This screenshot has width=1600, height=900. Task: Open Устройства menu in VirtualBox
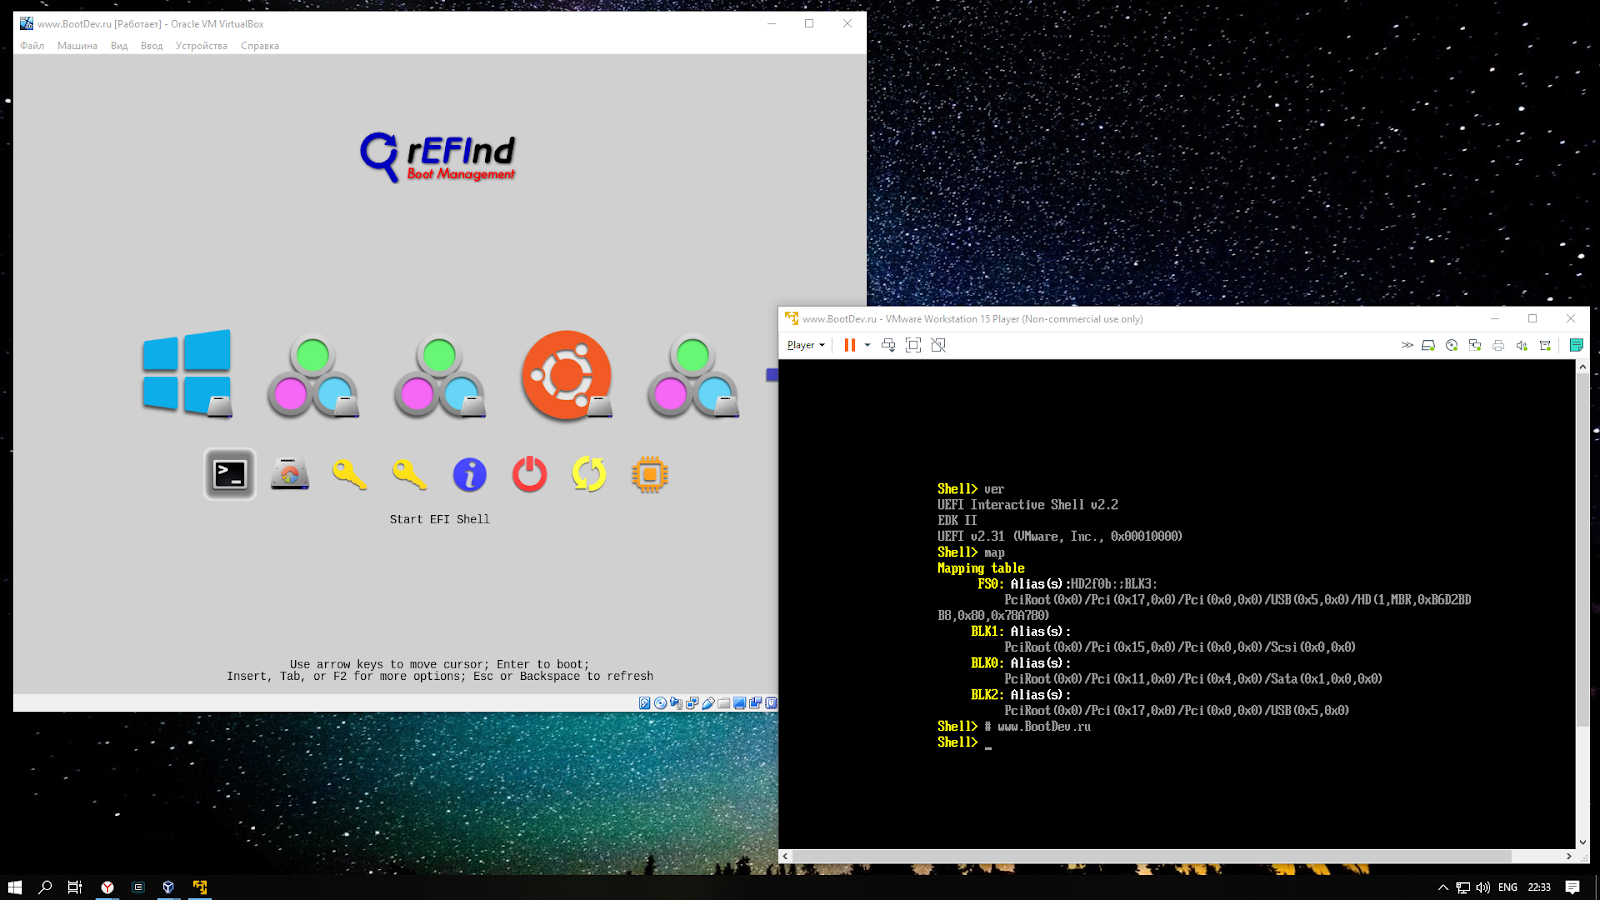[x=201, y=46]
